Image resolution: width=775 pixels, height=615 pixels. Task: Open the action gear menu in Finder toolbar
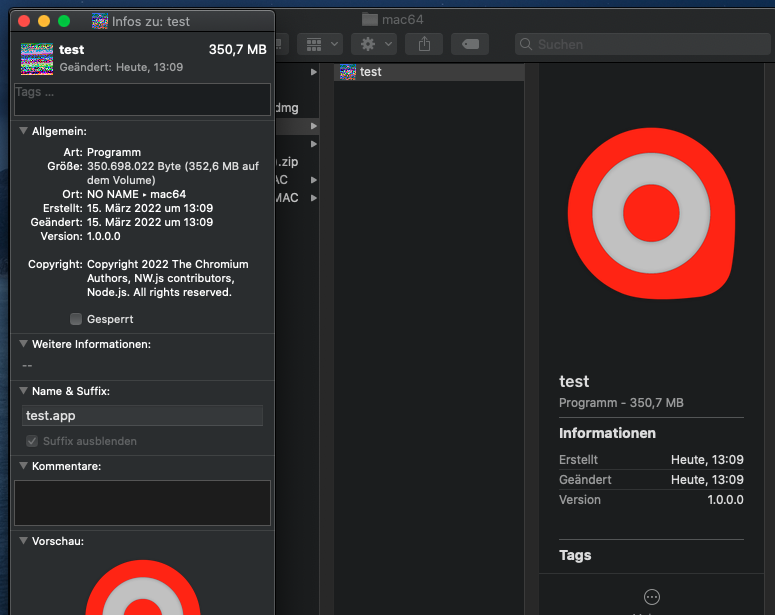click(x=374, y=44)
